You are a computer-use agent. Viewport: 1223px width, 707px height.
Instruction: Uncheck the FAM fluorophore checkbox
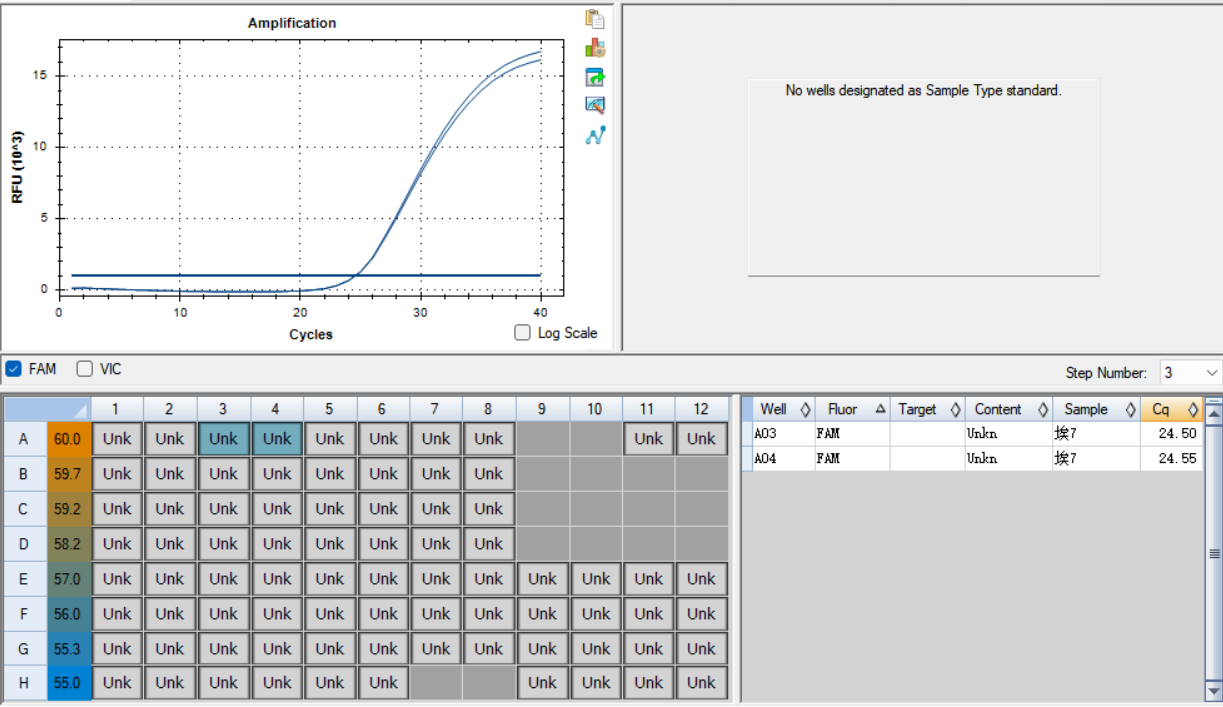[x=13, y=369]
